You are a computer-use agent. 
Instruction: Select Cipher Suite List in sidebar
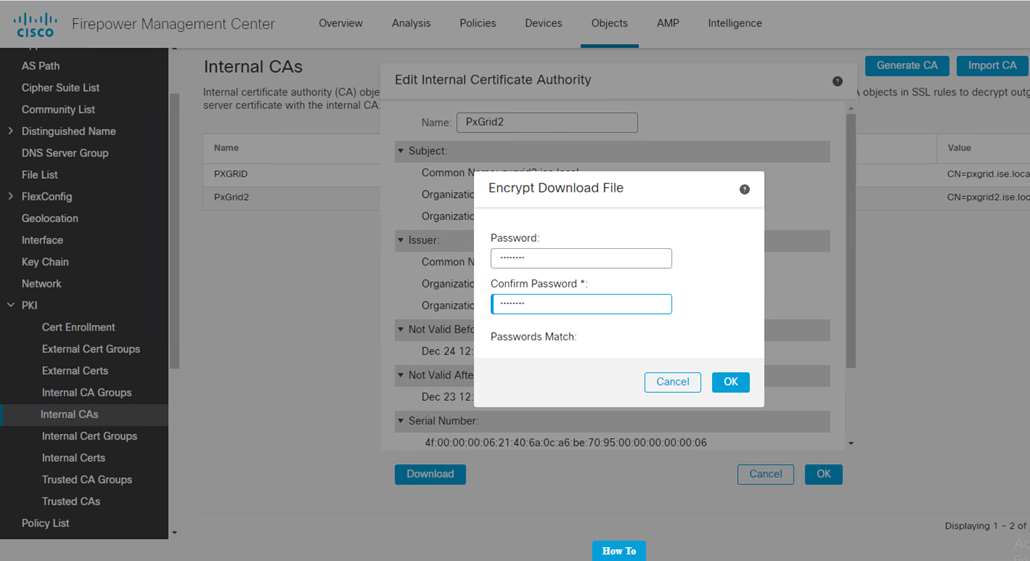pyautogui.click(x=60, y=87)
